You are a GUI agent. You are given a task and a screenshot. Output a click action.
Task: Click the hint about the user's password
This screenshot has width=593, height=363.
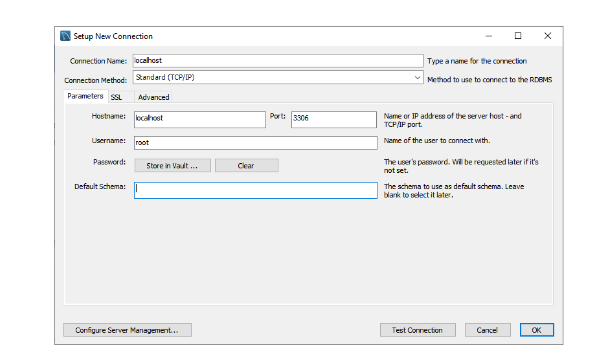[x=461, y=166]
